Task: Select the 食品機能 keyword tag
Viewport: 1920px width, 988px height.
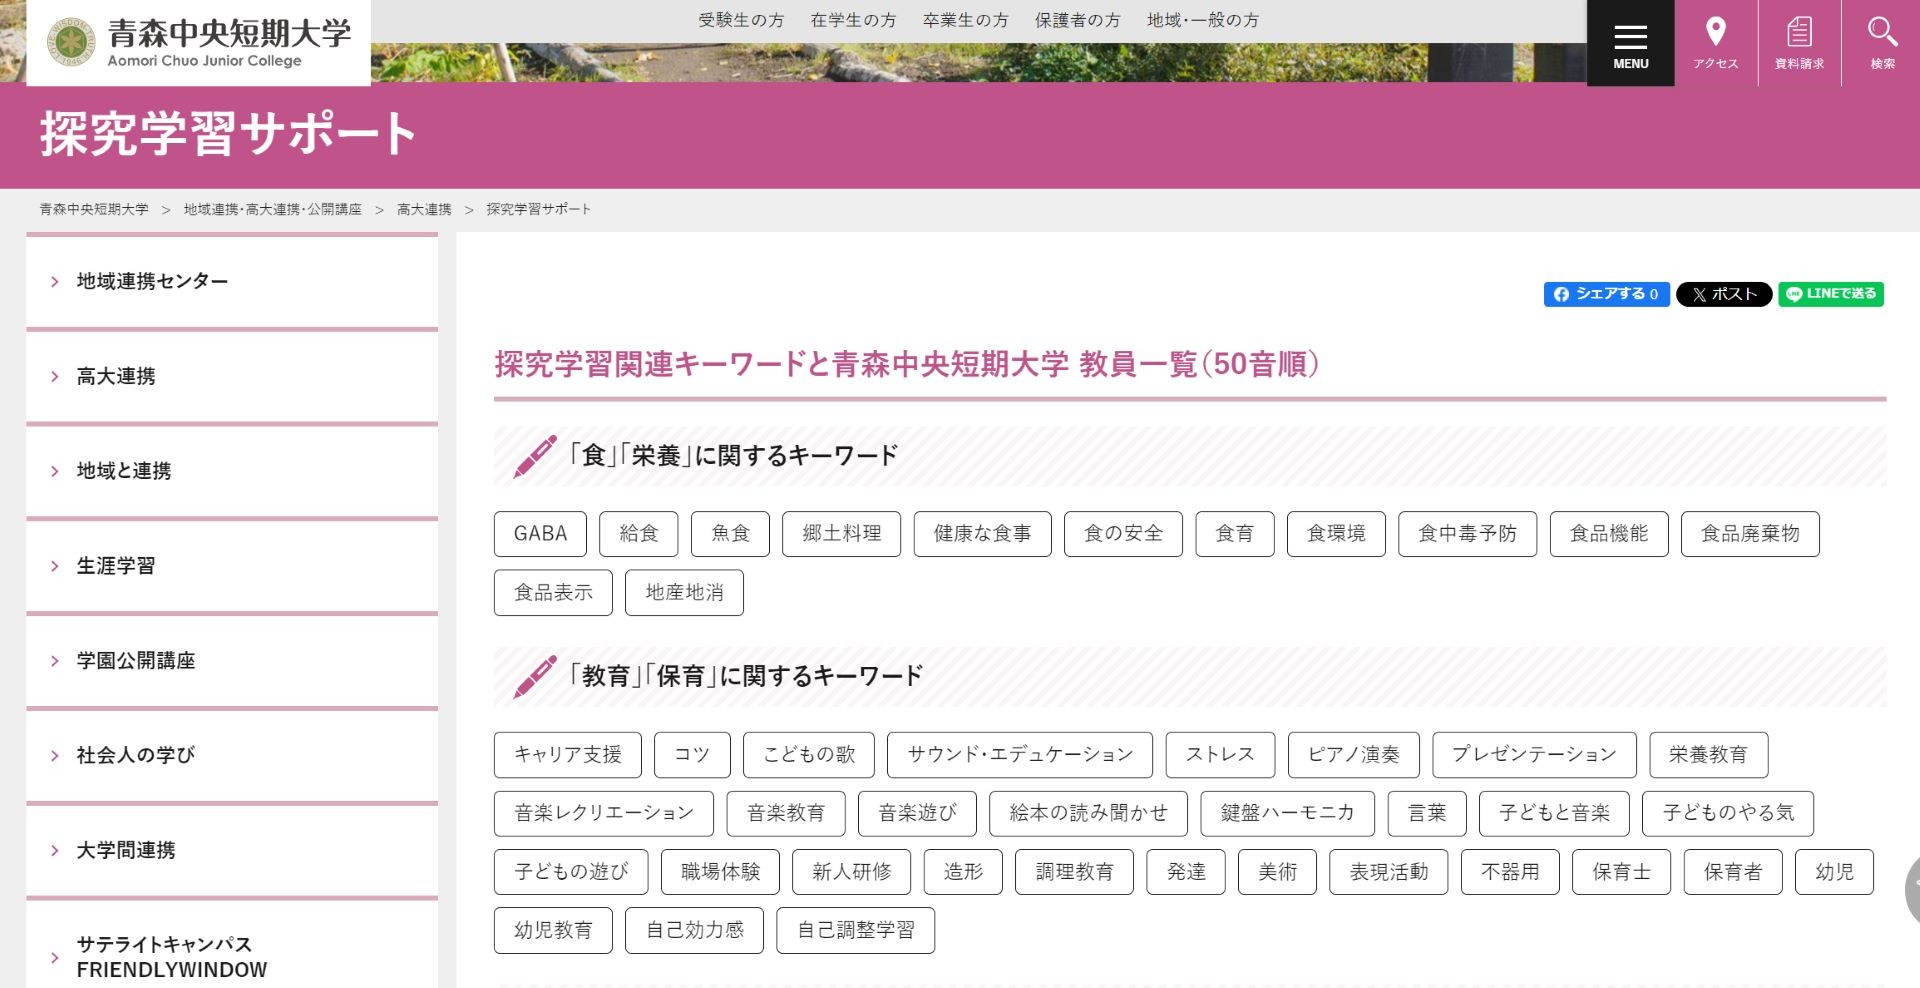Action: (x=1609, y=534)
